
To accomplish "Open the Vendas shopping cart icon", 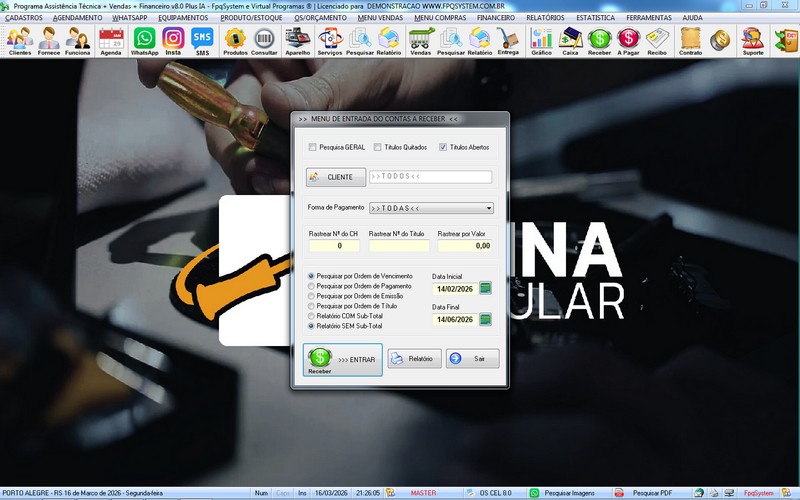I will 421,41.
